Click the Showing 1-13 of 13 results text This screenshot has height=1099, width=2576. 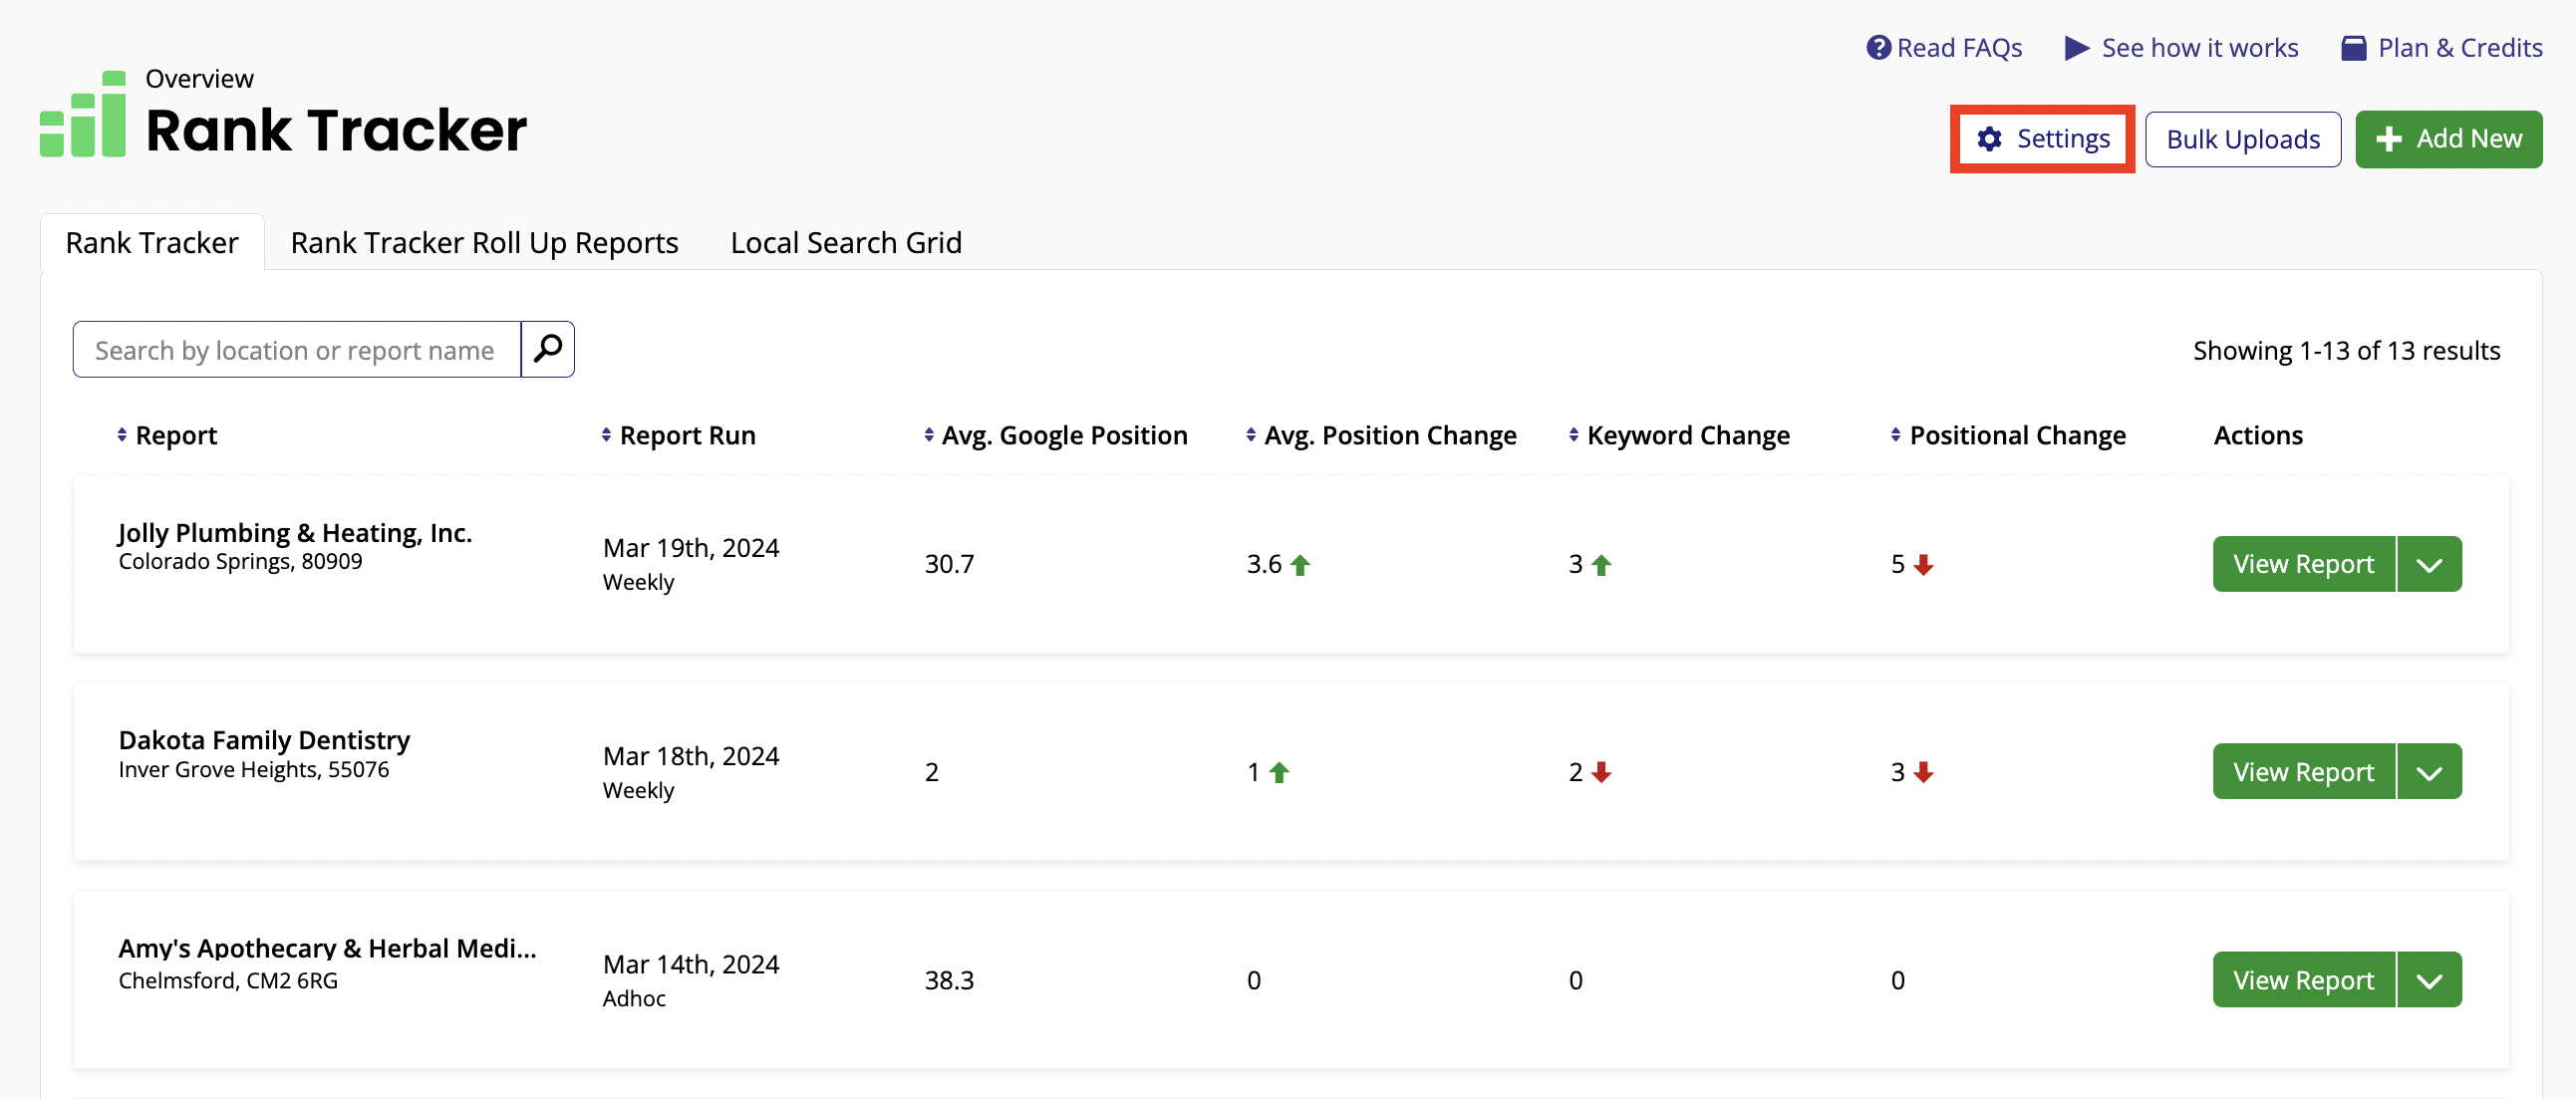coord(2346,350)
